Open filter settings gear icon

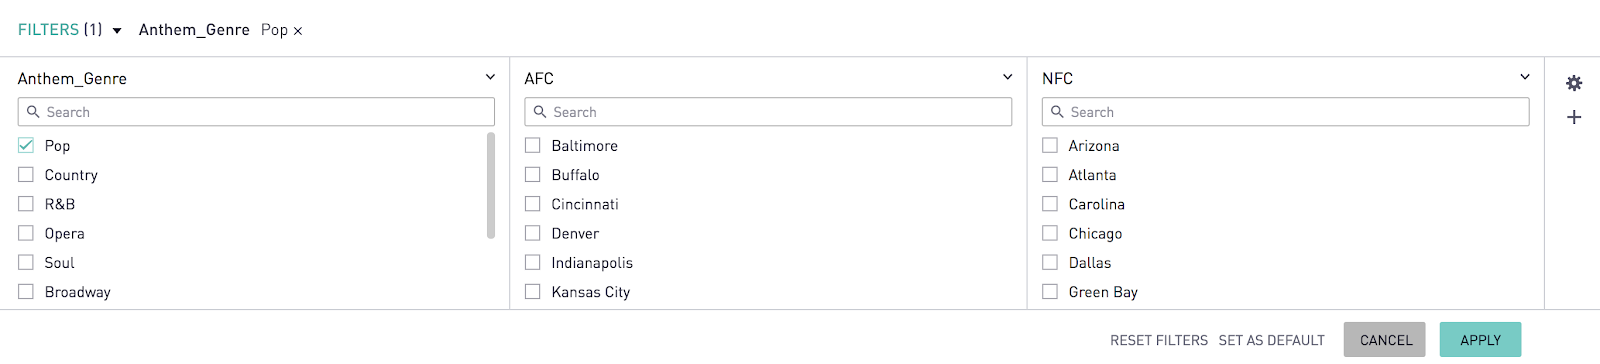click(x=1574, y=83)
